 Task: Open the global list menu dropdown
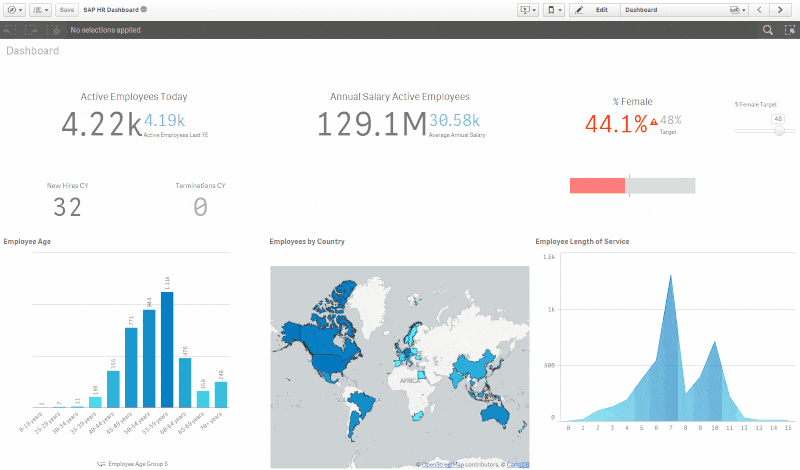point(41,9)
